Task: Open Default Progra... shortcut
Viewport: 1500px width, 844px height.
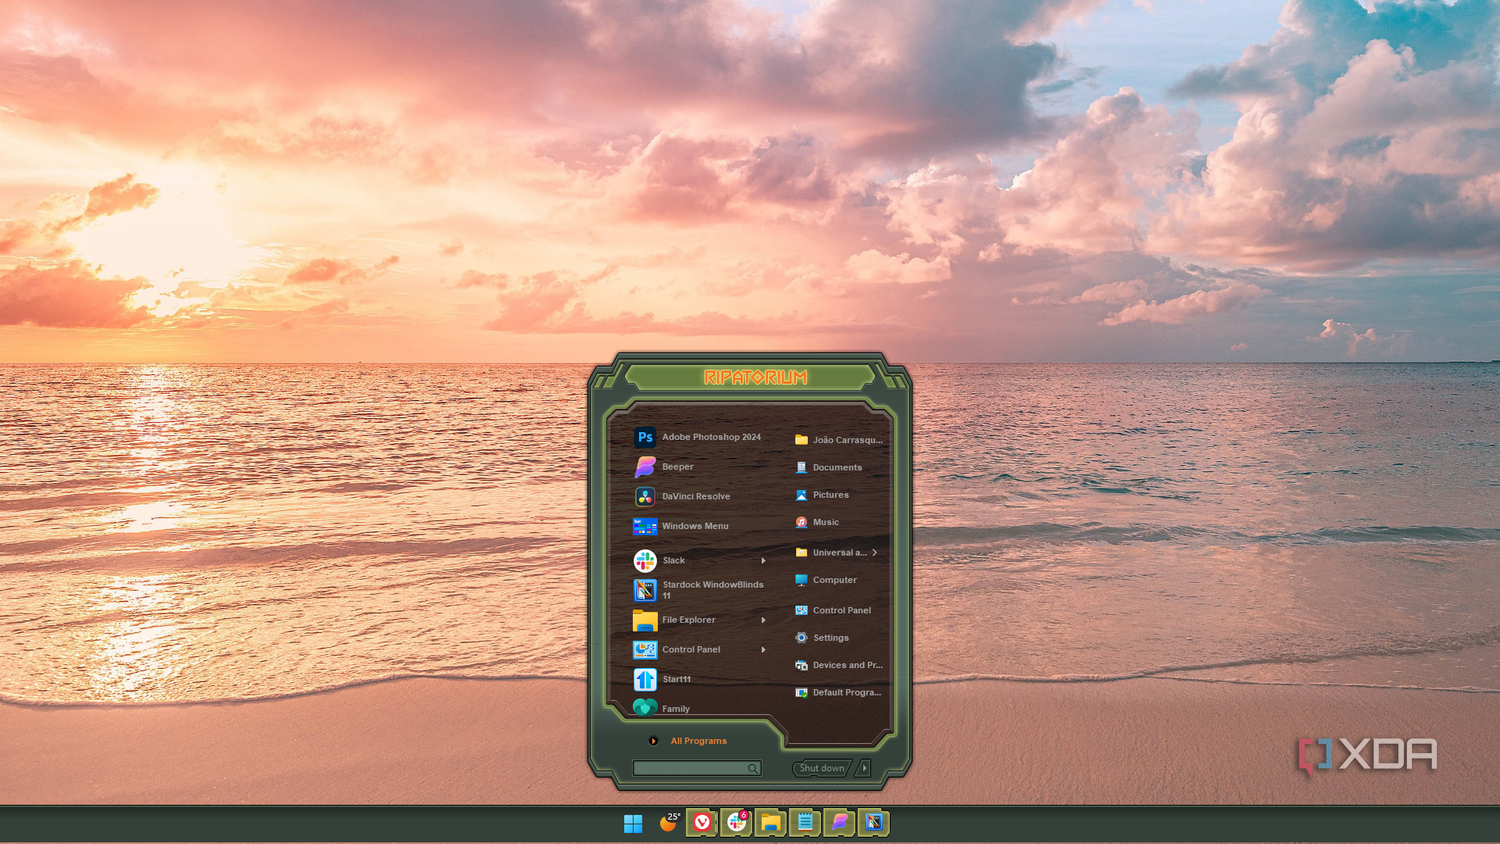Action: pos(839,692)
